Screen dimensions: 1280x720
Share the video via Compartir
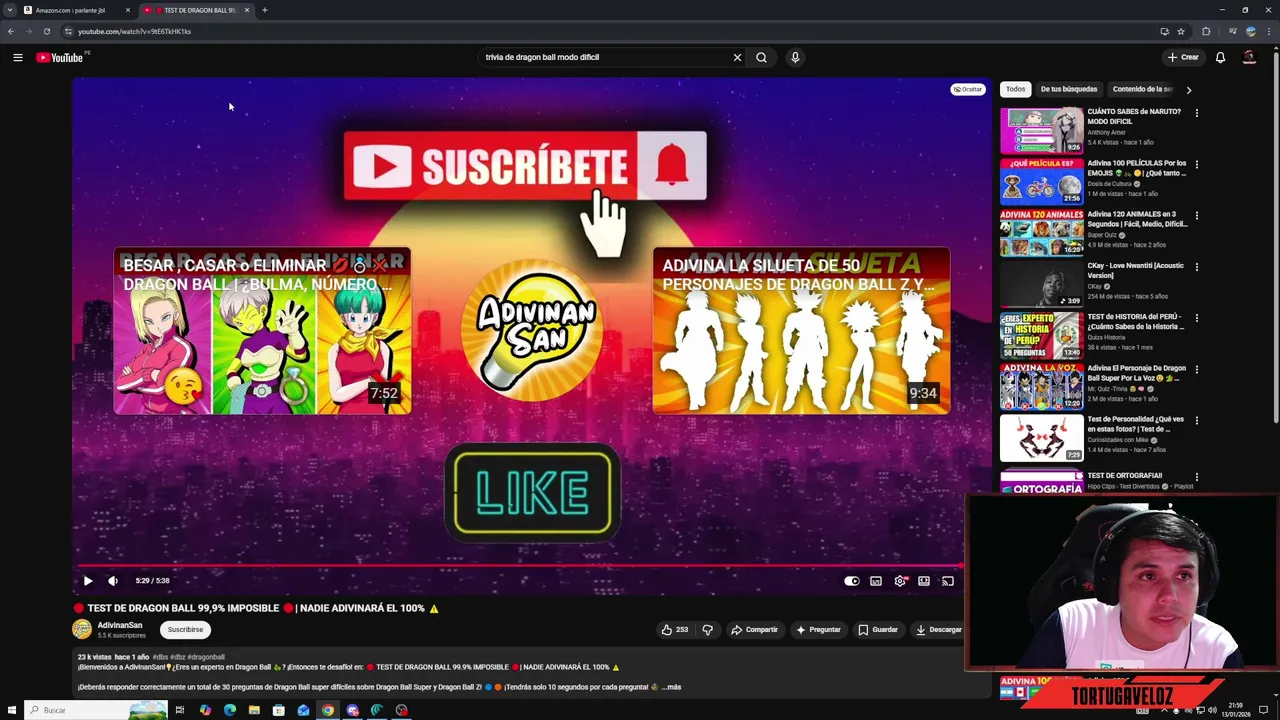754,630
